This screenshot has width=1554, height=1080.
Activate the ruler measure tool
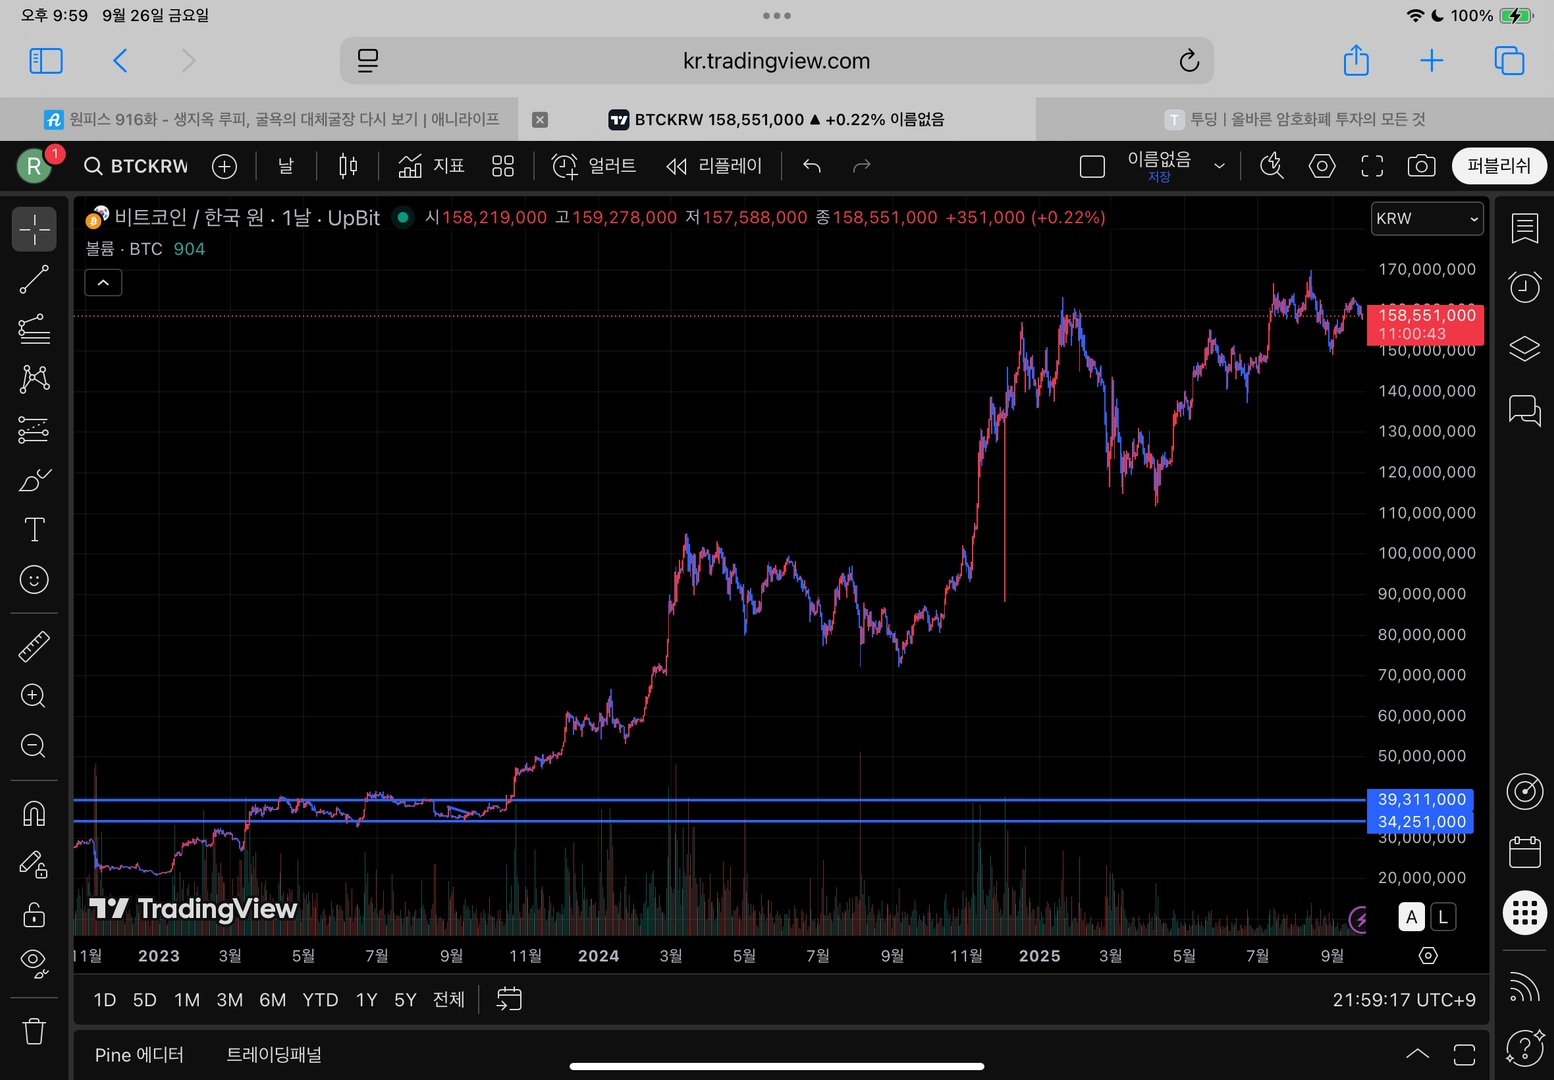pos(34,646)
